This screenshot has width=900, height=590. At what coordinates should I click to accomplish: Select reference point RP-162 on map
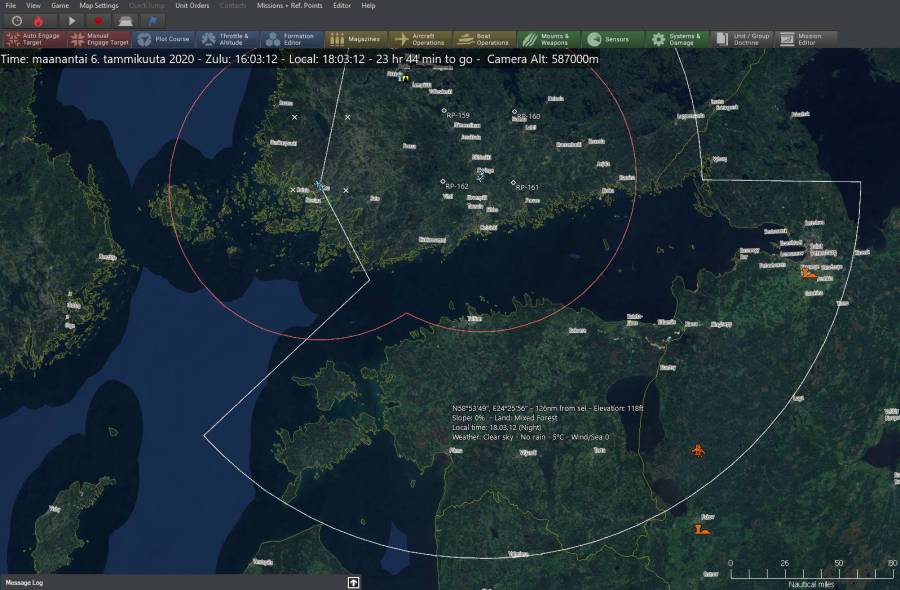point(443,182)
